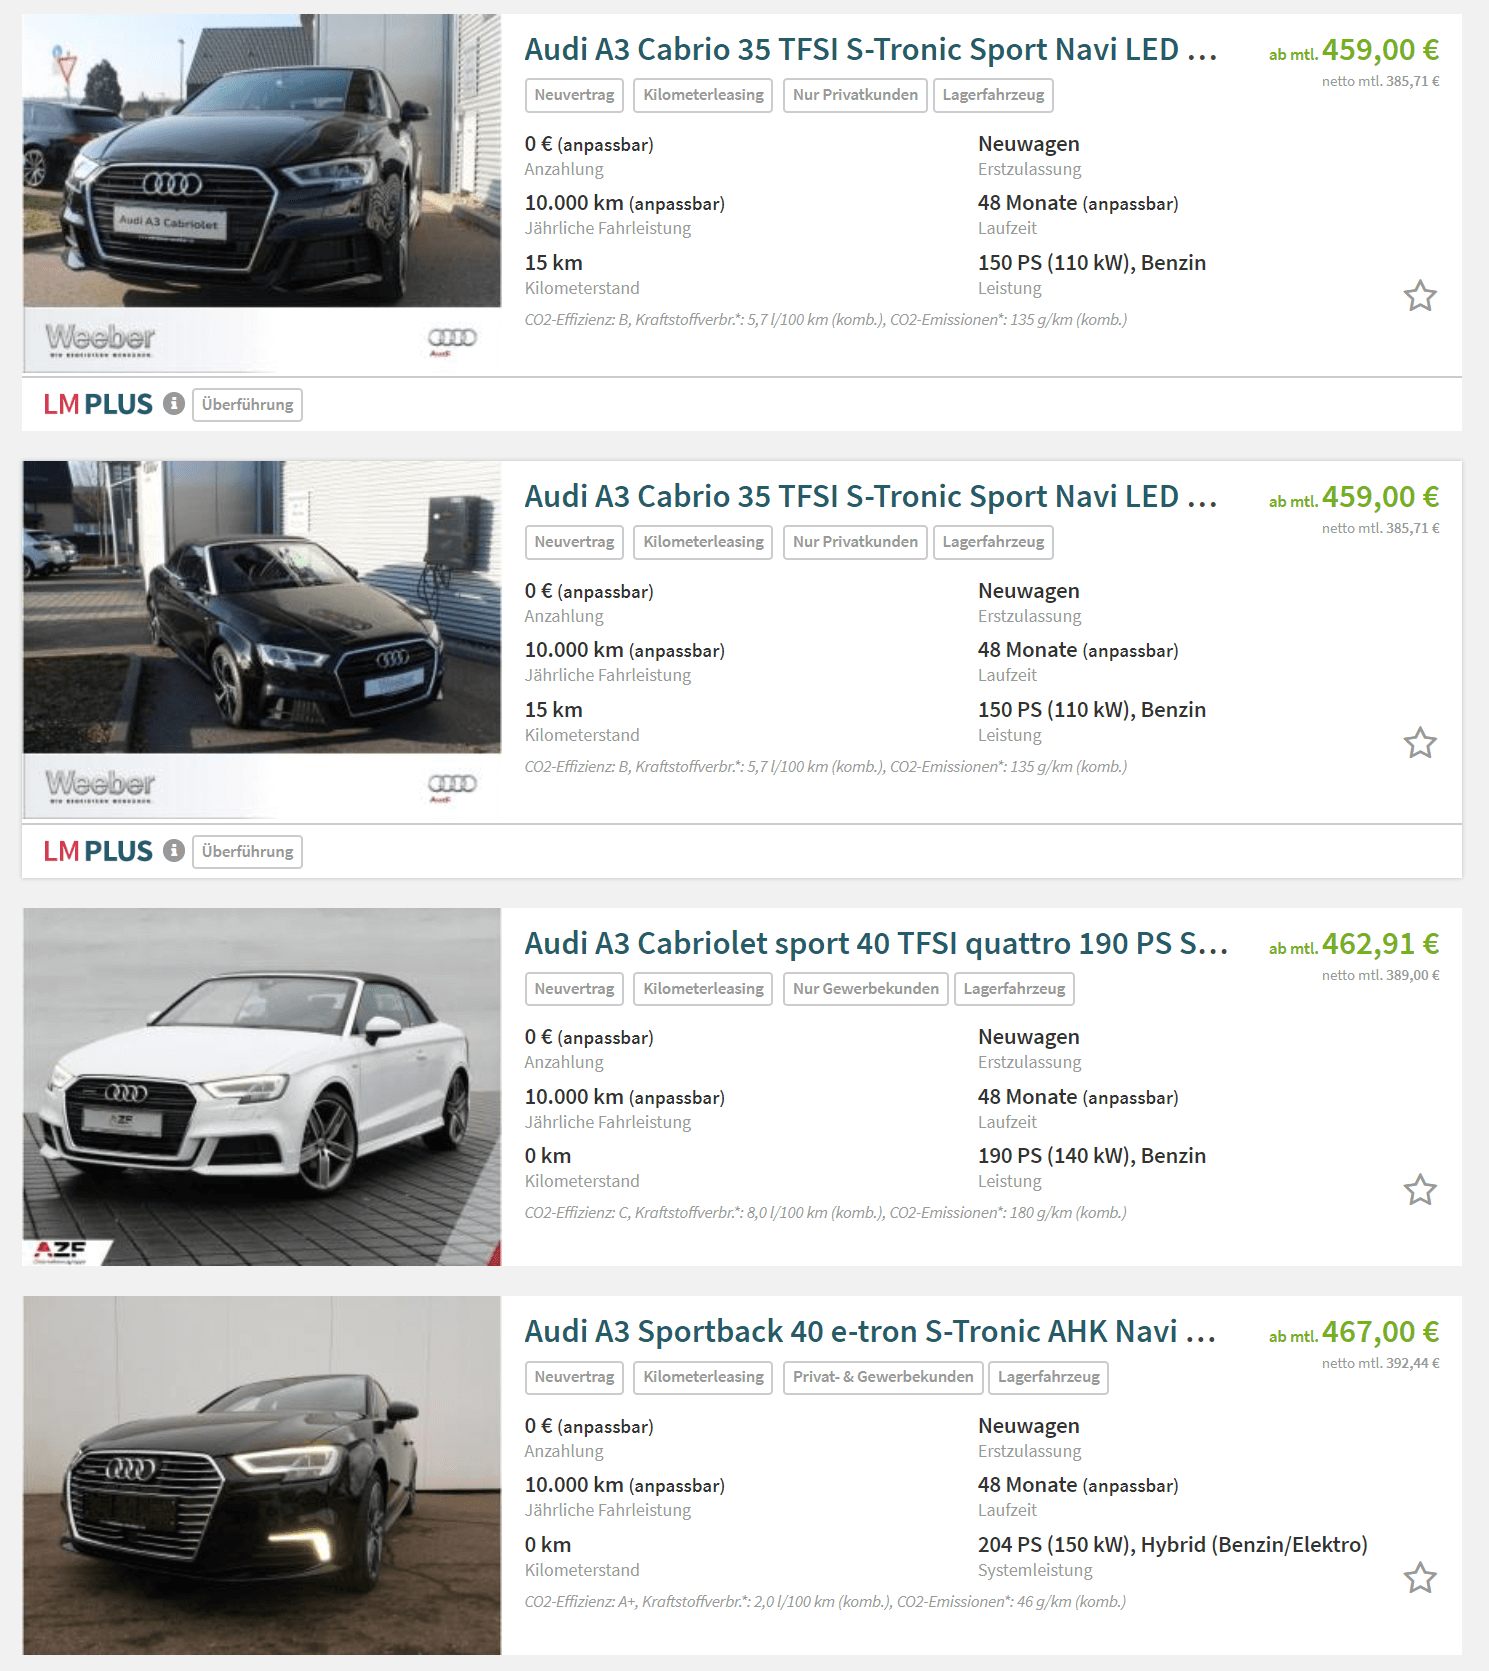Click Neuvertrag tag on second listing

click(574, 542)
